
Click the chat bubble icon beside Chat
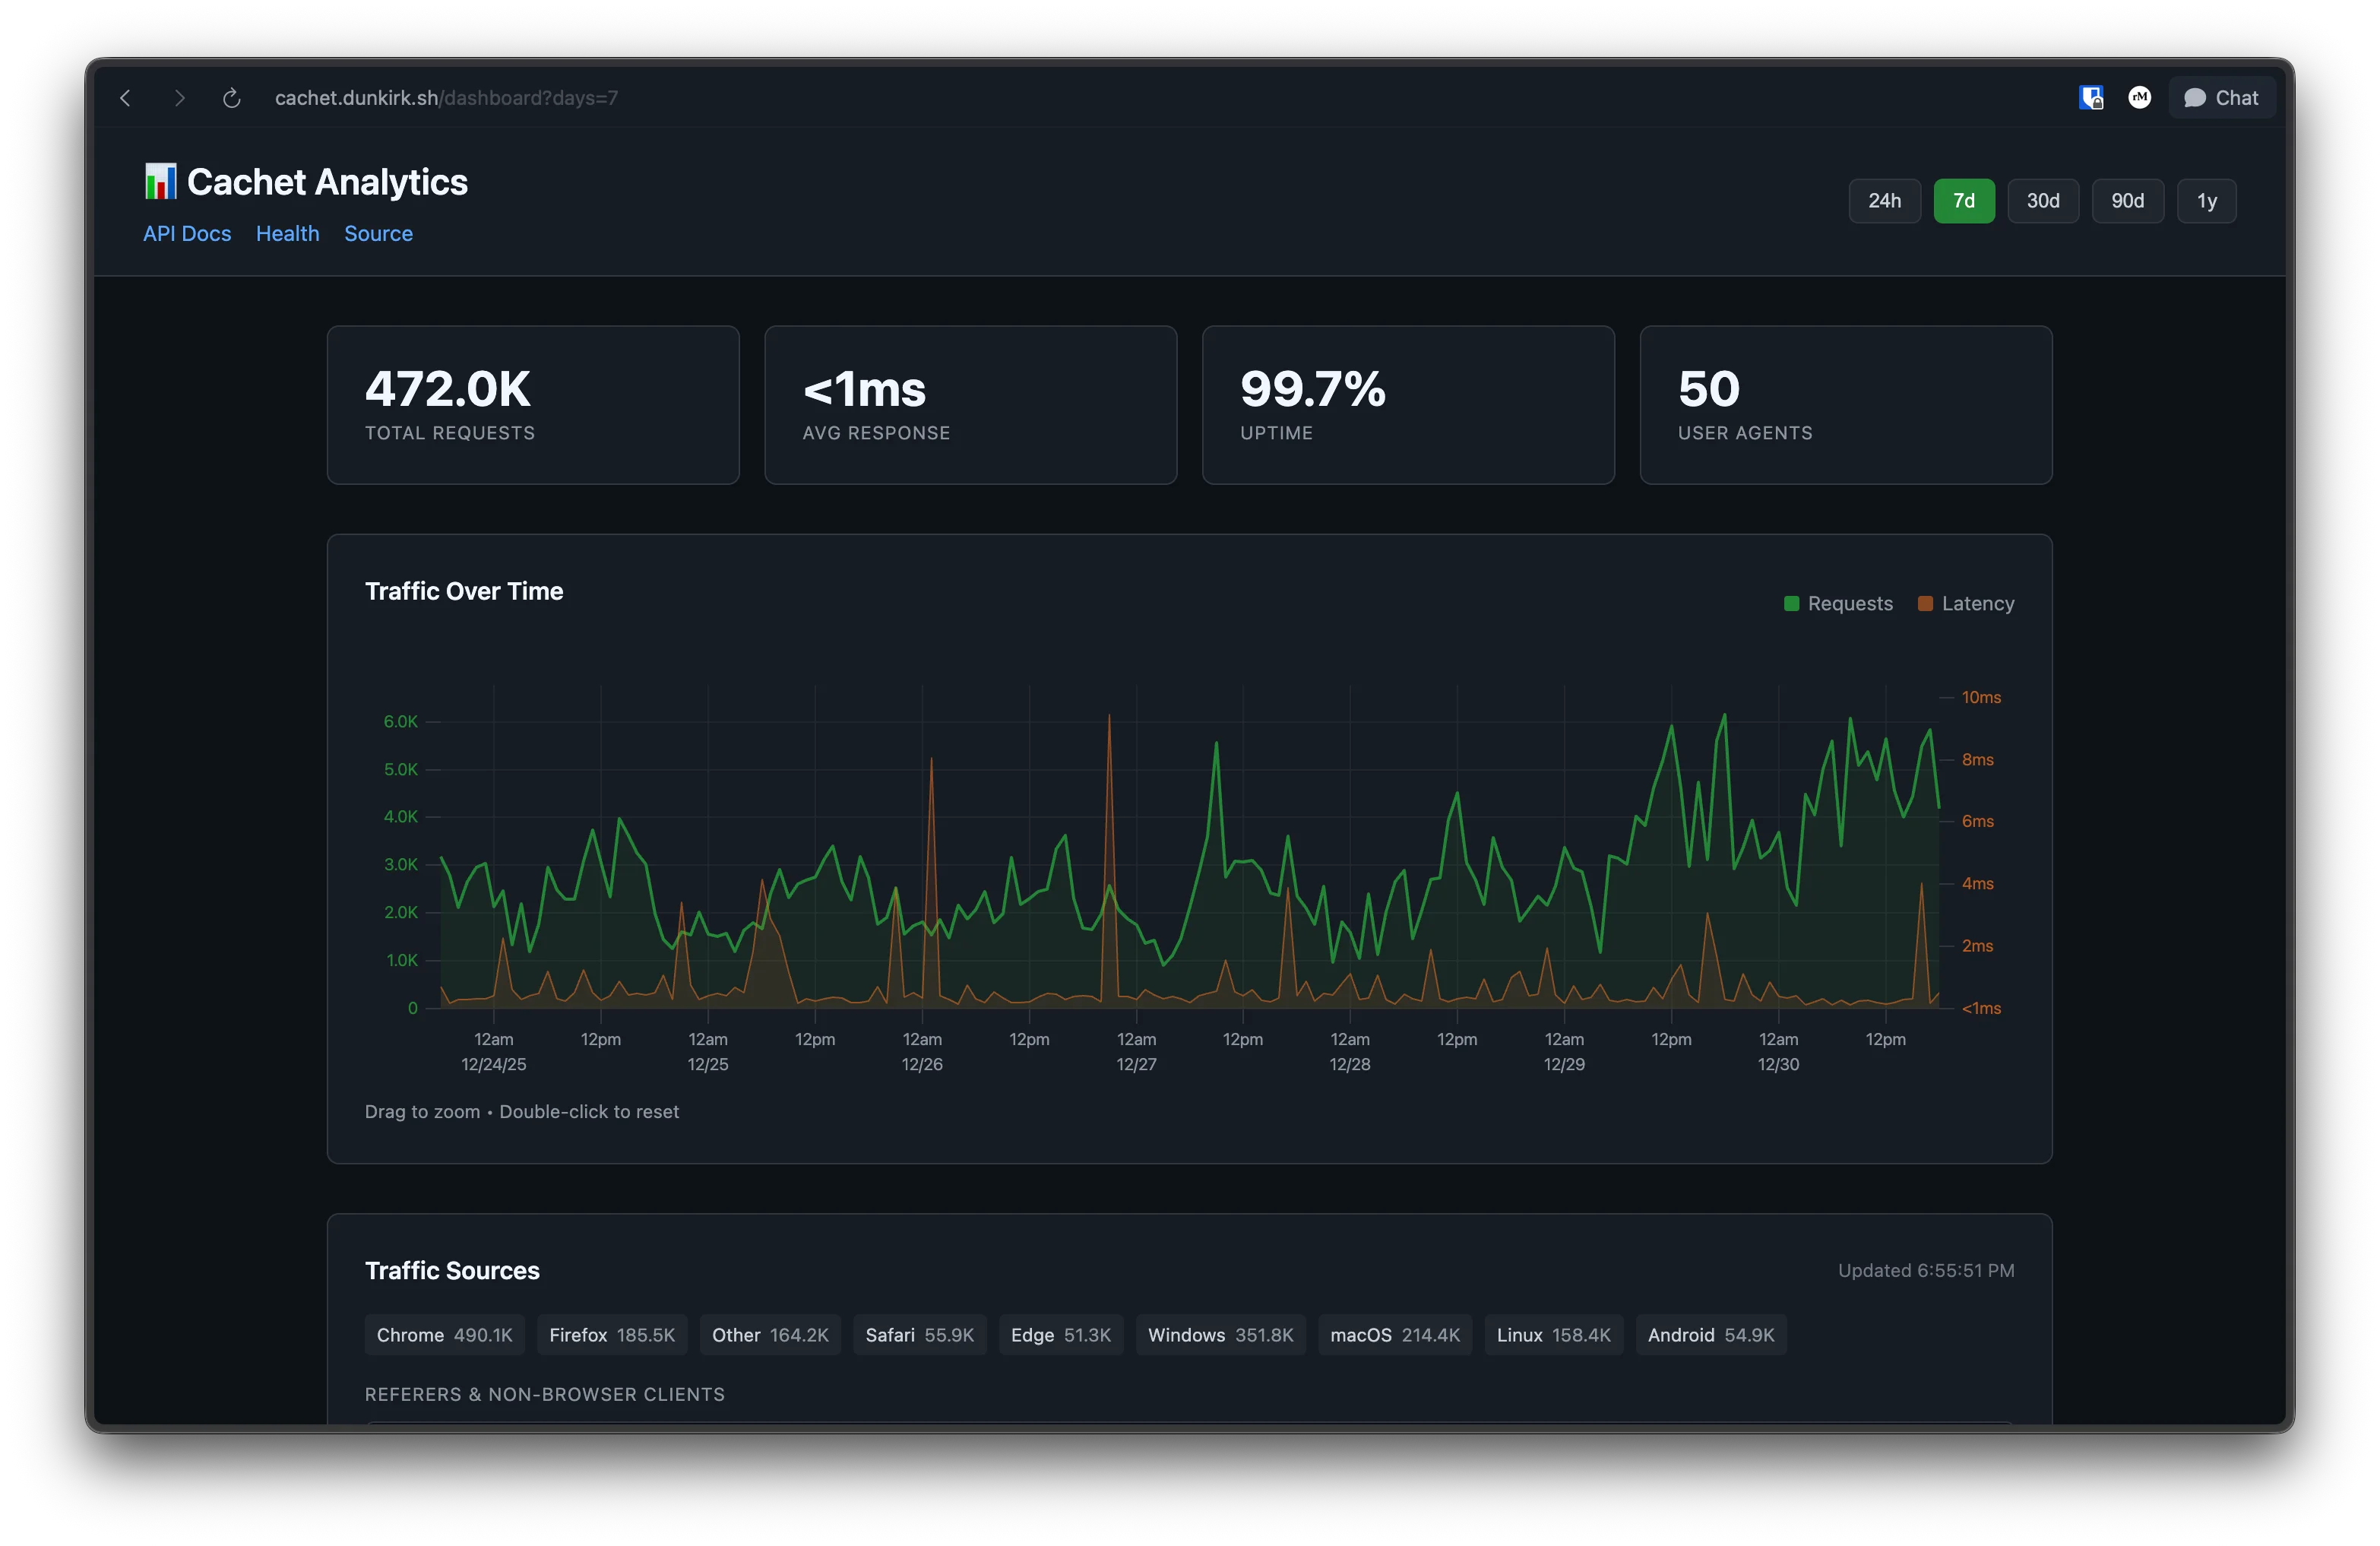2196,97
